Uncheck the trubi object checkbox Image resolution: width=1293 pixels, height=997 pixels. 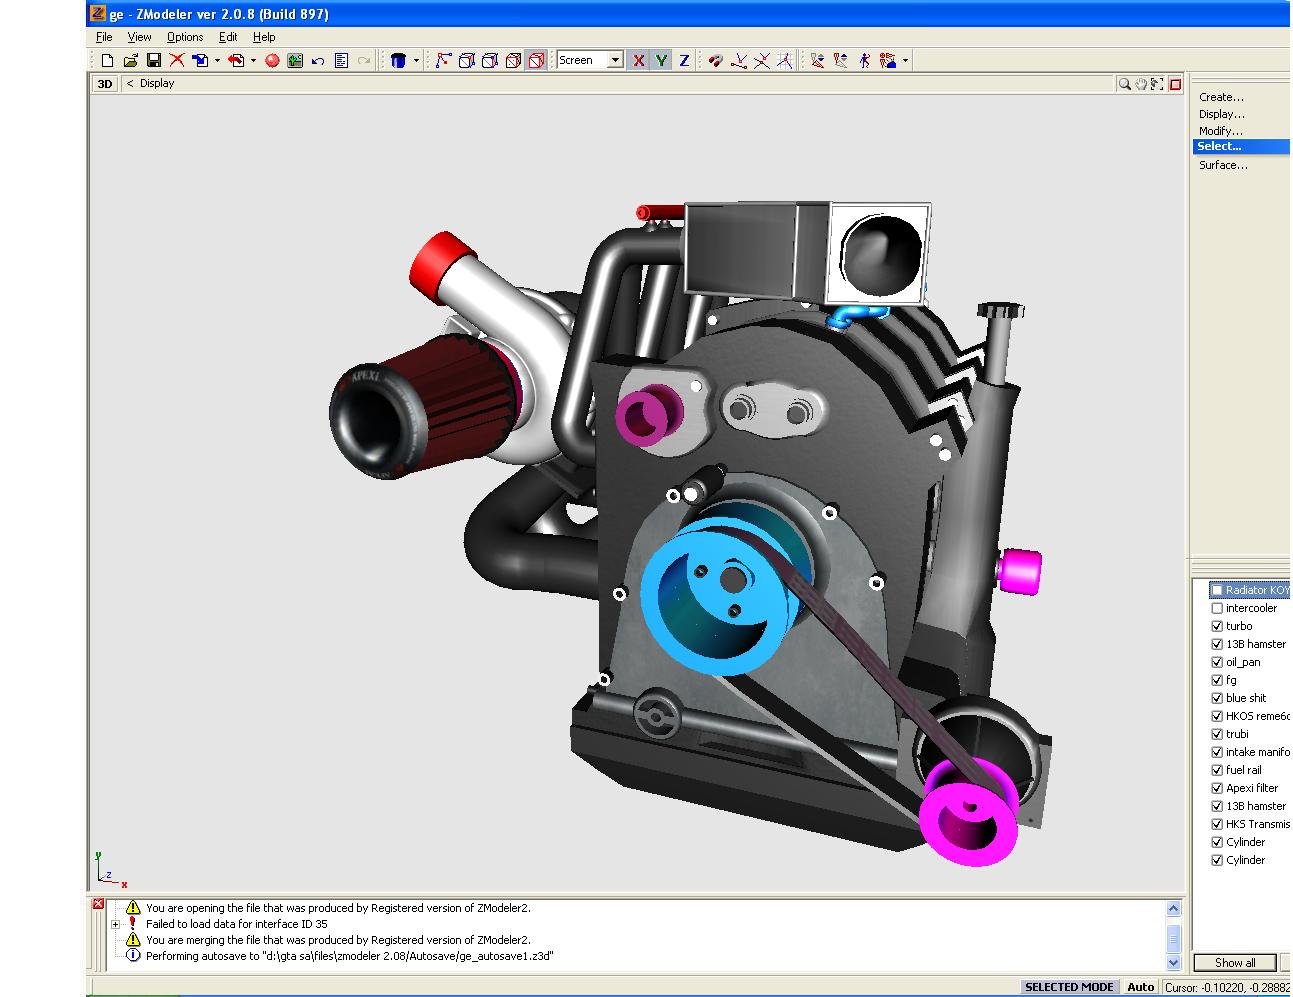1217,734
